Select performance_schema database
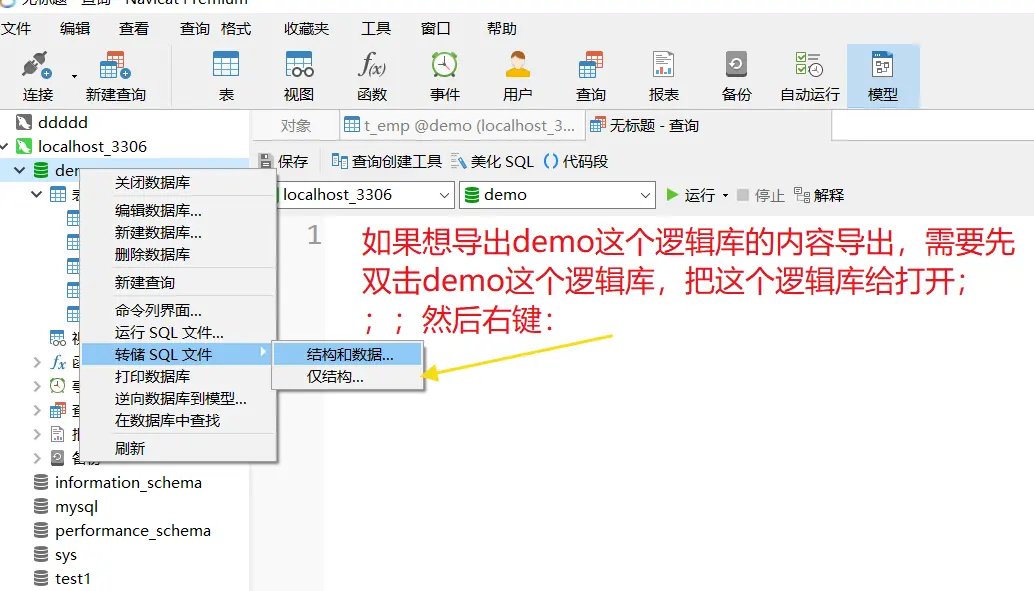This screenshot has width=1034, height=591. coord(133,530)
